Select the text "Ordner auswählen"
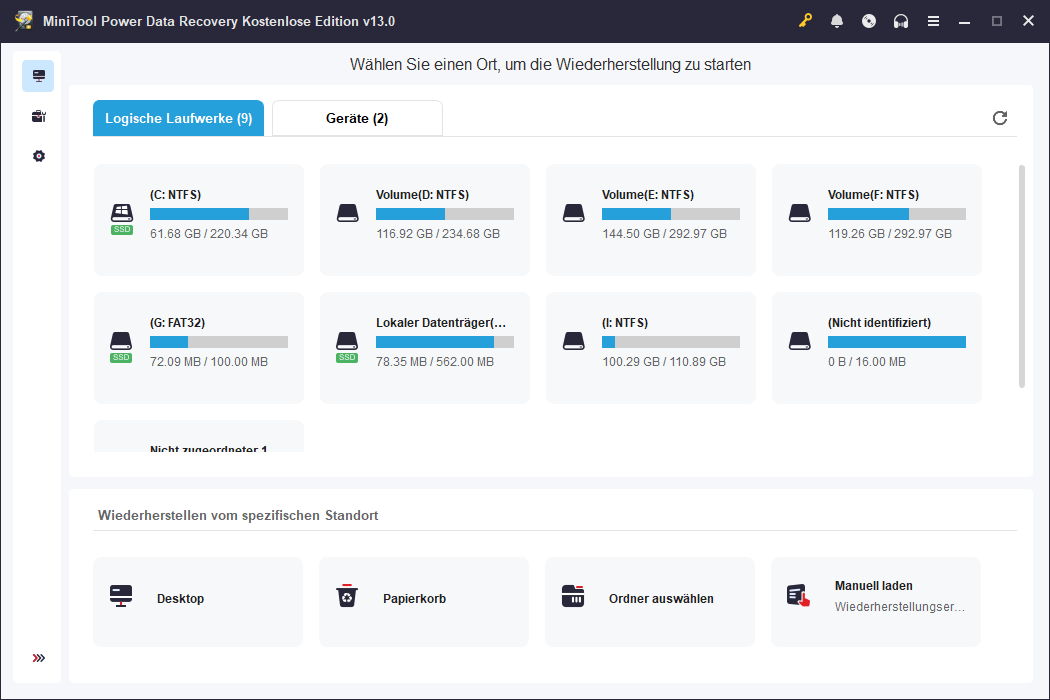Image resolution: width=1050 pixels, height=700 pixels. pyautogui.click(x=661, y=599)
